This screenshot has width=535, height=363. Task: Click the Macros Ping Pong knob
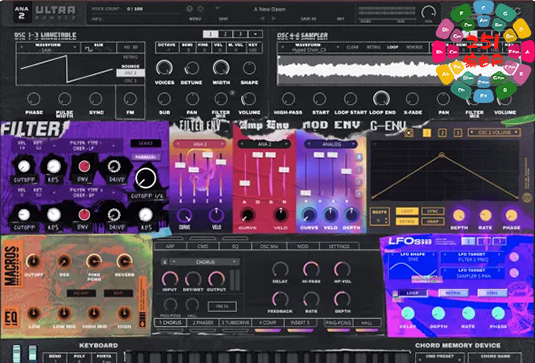click(x=94, y=261)
